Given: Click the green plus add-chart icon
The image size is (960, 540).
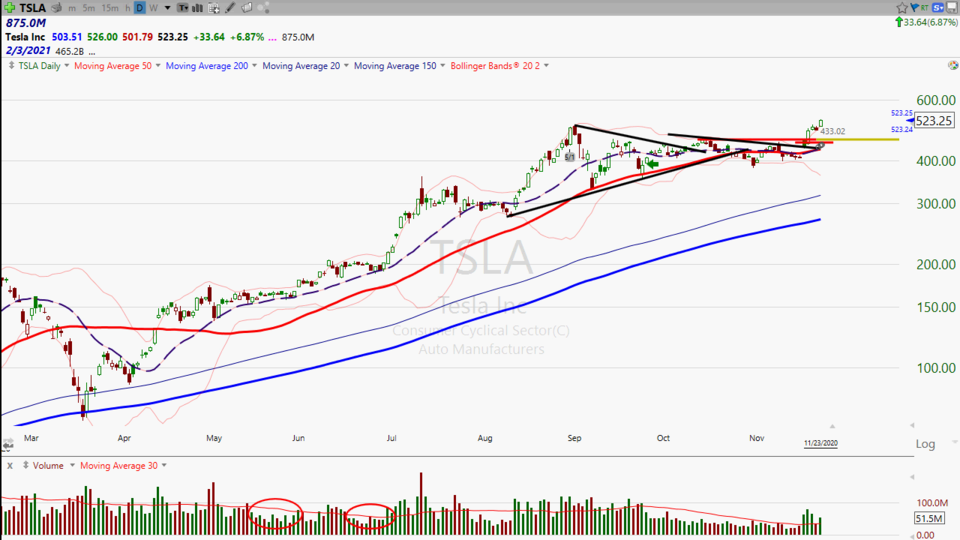Looking at the screenshot, I should point(9,7).
